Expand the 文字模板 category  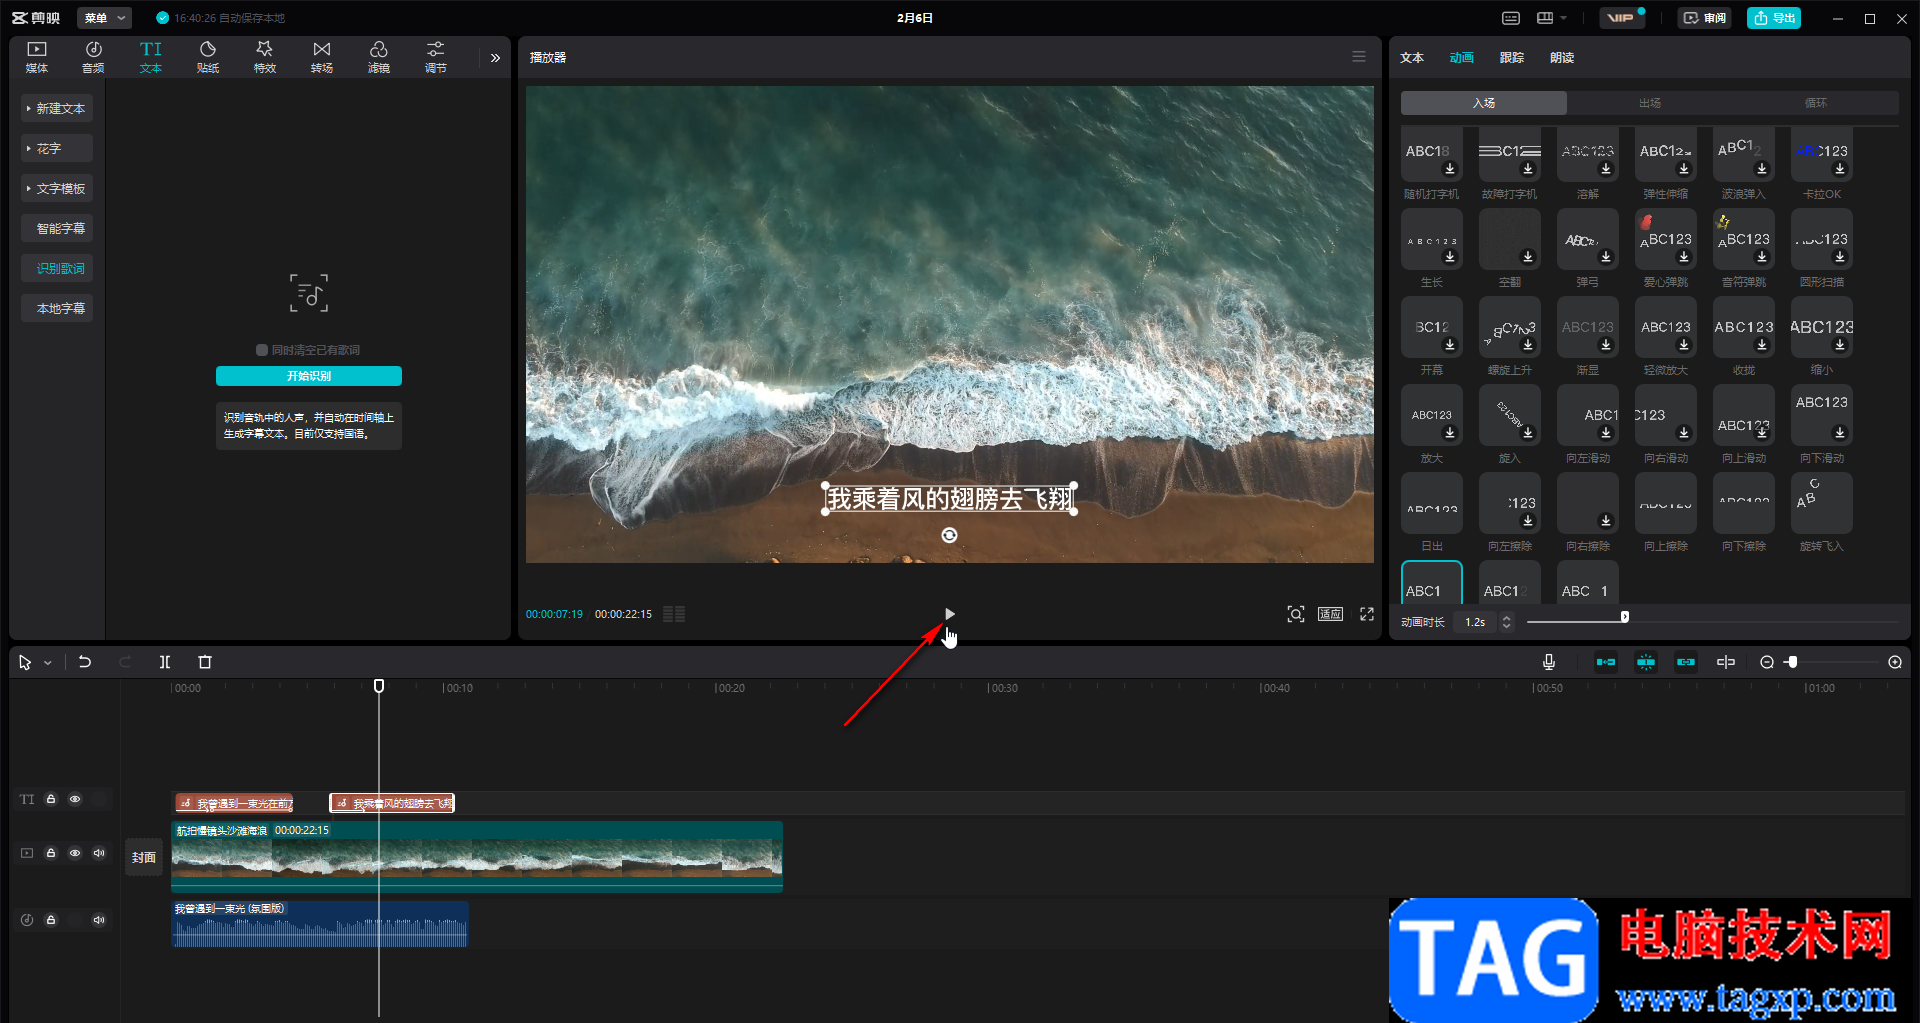pyautogui.click(x=57, y=188)
